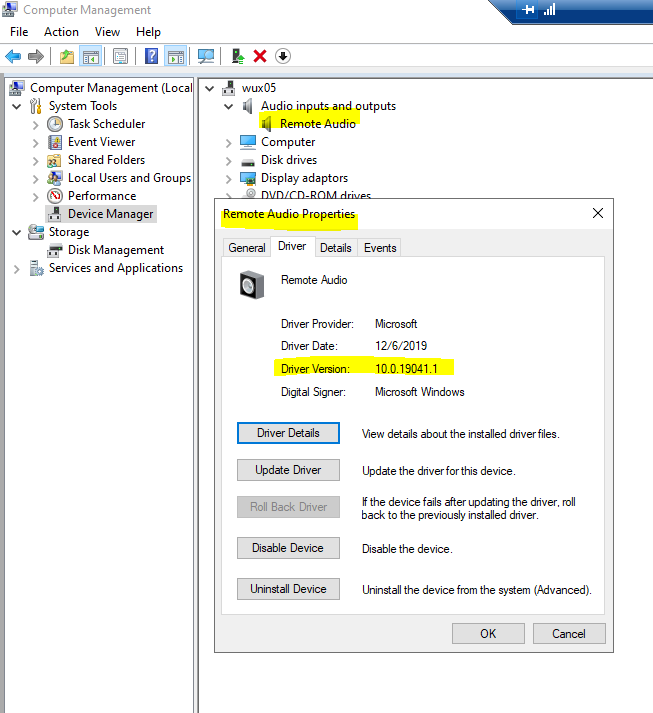Click the wux05 computer node icon
653x713 pixels.
(229, 88)
